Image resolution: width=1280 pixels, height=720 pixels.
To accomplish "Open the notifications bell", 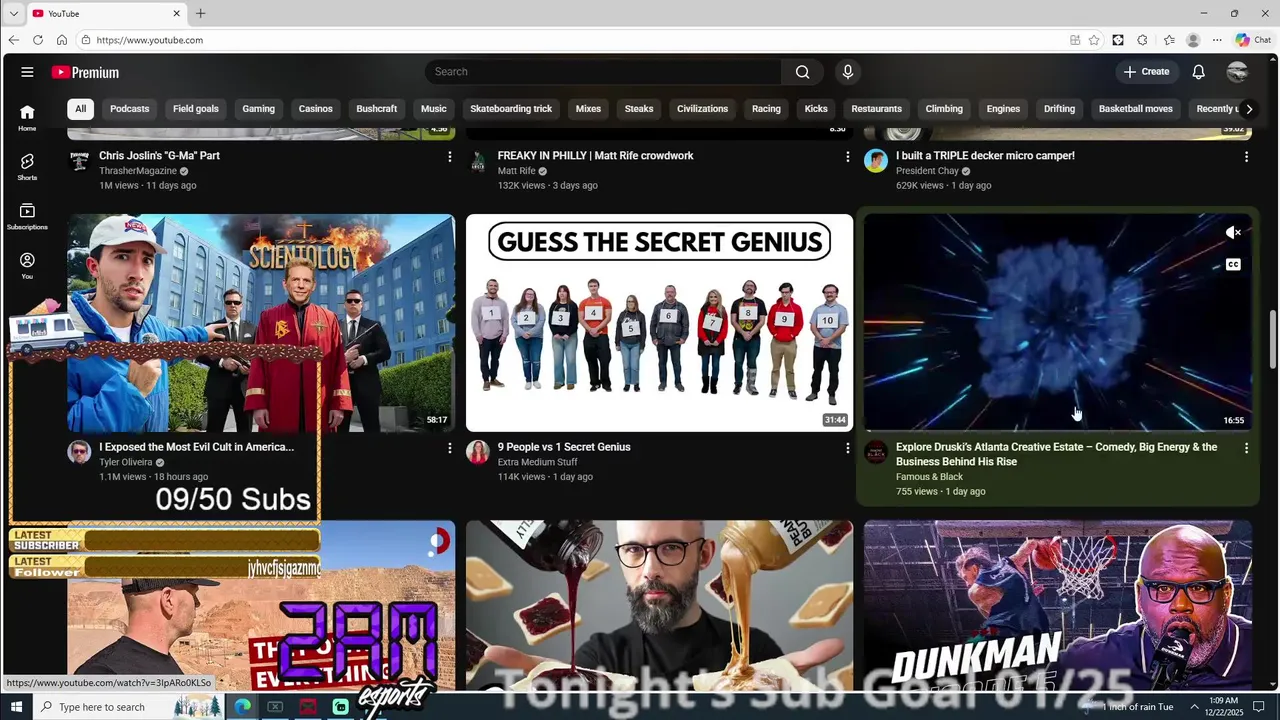I will pos(1198,72).
